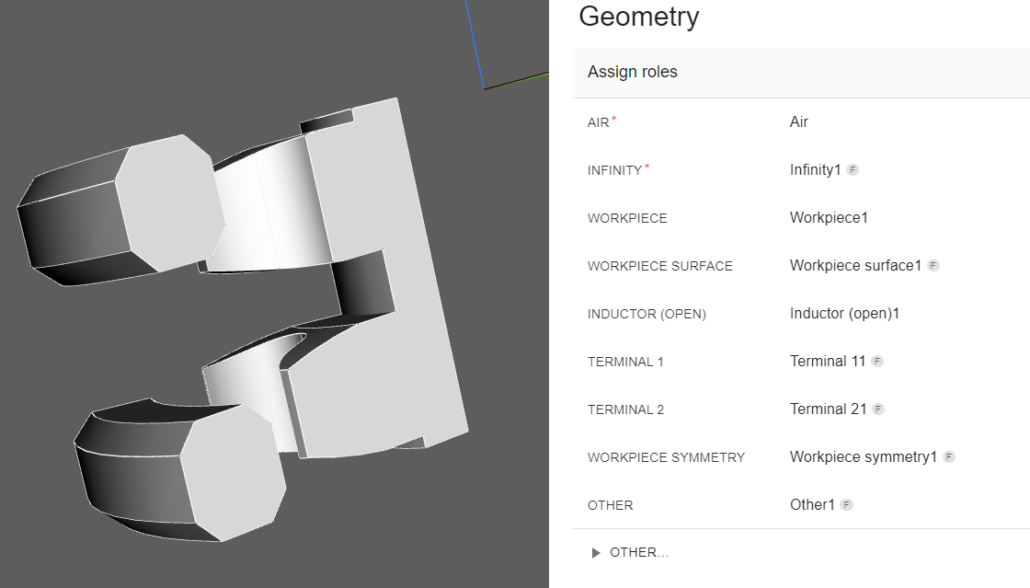Select the Terminal 11 value text
The height and width of the screenshot is (588, 1030).
(827, 362)
